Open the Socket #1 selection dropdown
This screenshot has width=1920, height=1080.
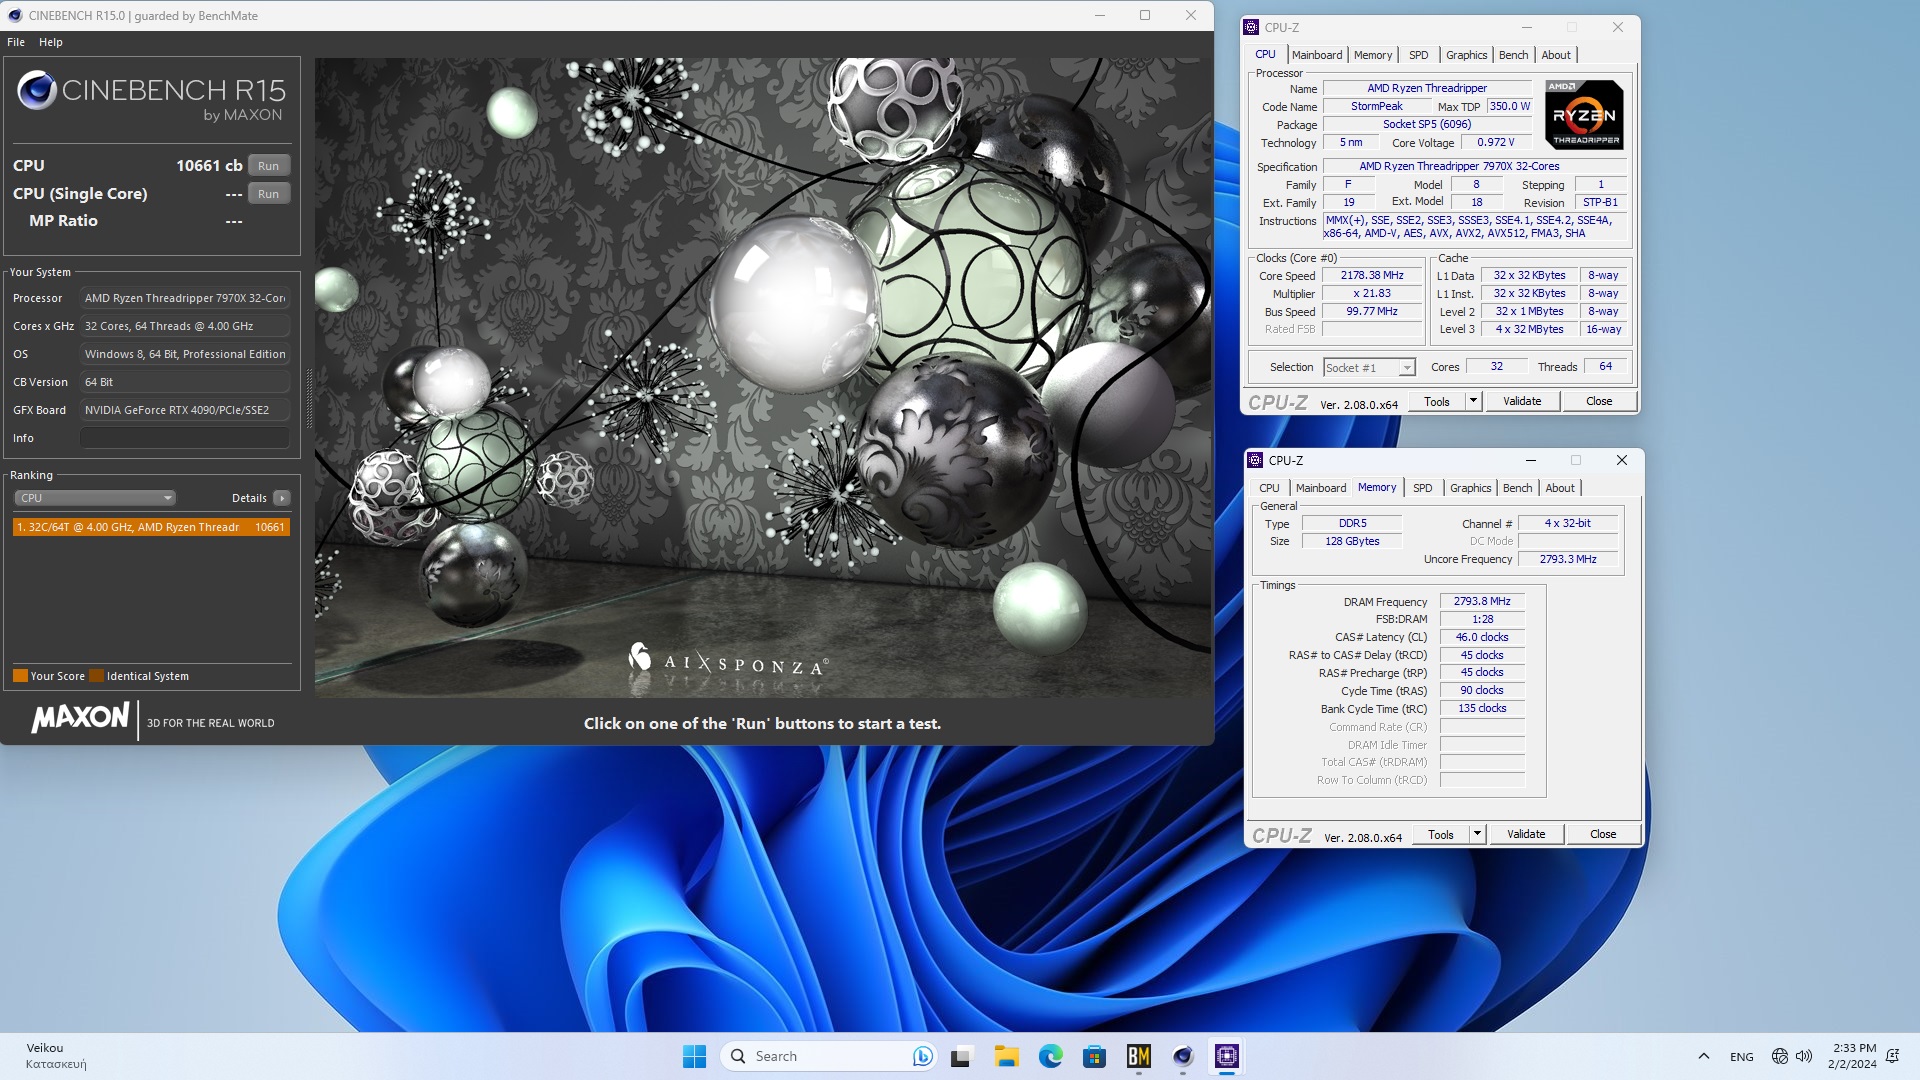[x=1369, y=368]
